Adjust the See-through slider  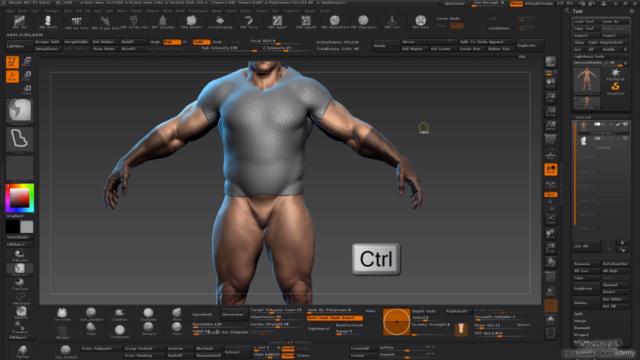489,3
